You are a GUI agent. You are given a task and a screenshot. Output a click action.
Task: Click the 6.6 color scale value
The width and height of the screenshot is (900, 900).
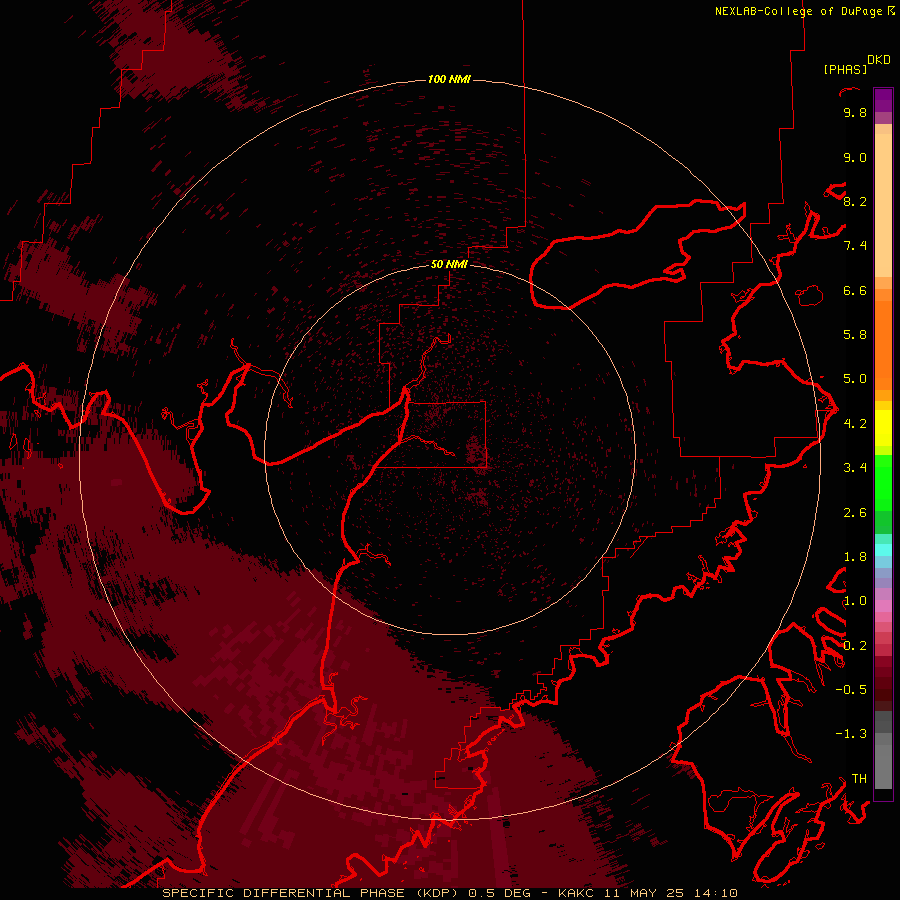coord(855,290)
